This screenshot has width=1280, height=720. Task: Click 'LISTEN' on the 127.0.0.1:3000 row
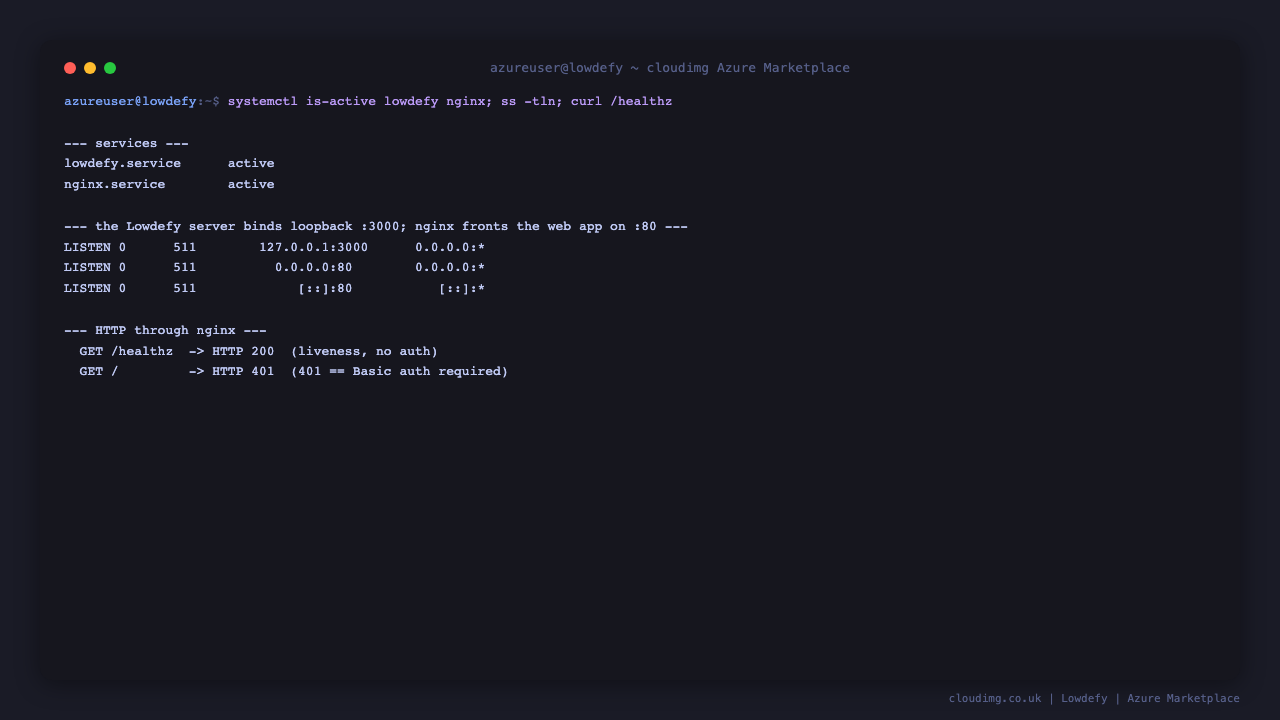[x=87, y=247]
